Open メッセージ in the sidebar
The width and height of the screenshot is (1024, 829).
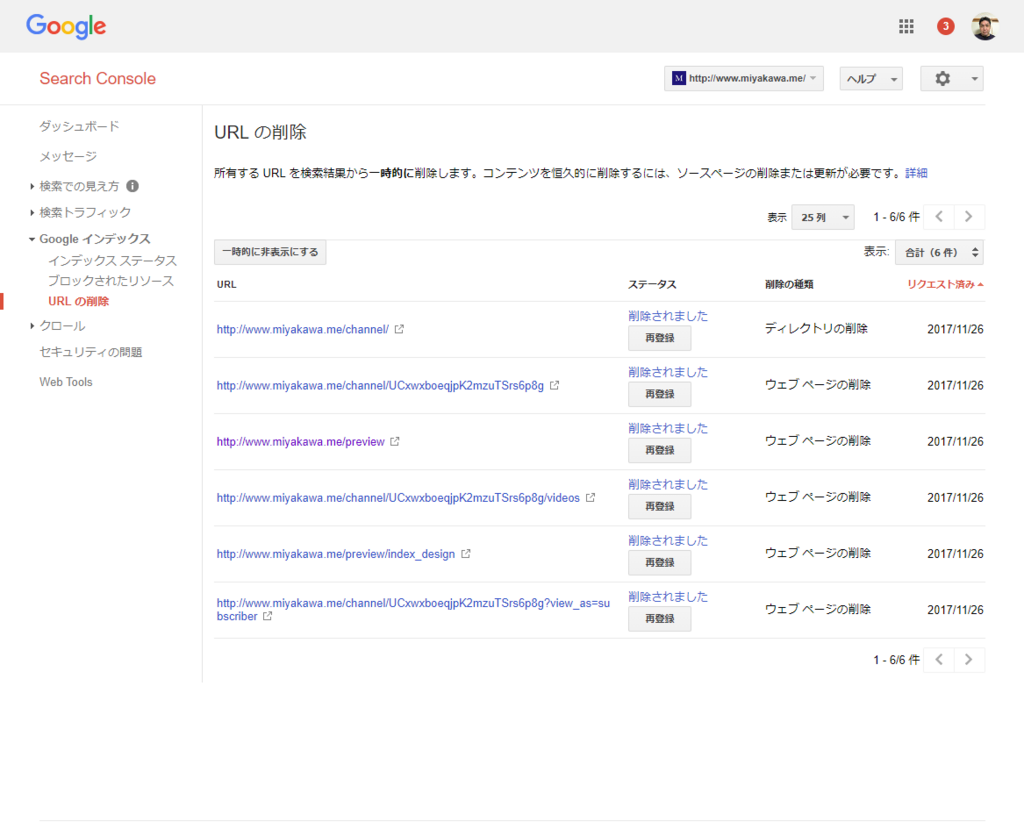pyautogui.click(x=68, y=156)
